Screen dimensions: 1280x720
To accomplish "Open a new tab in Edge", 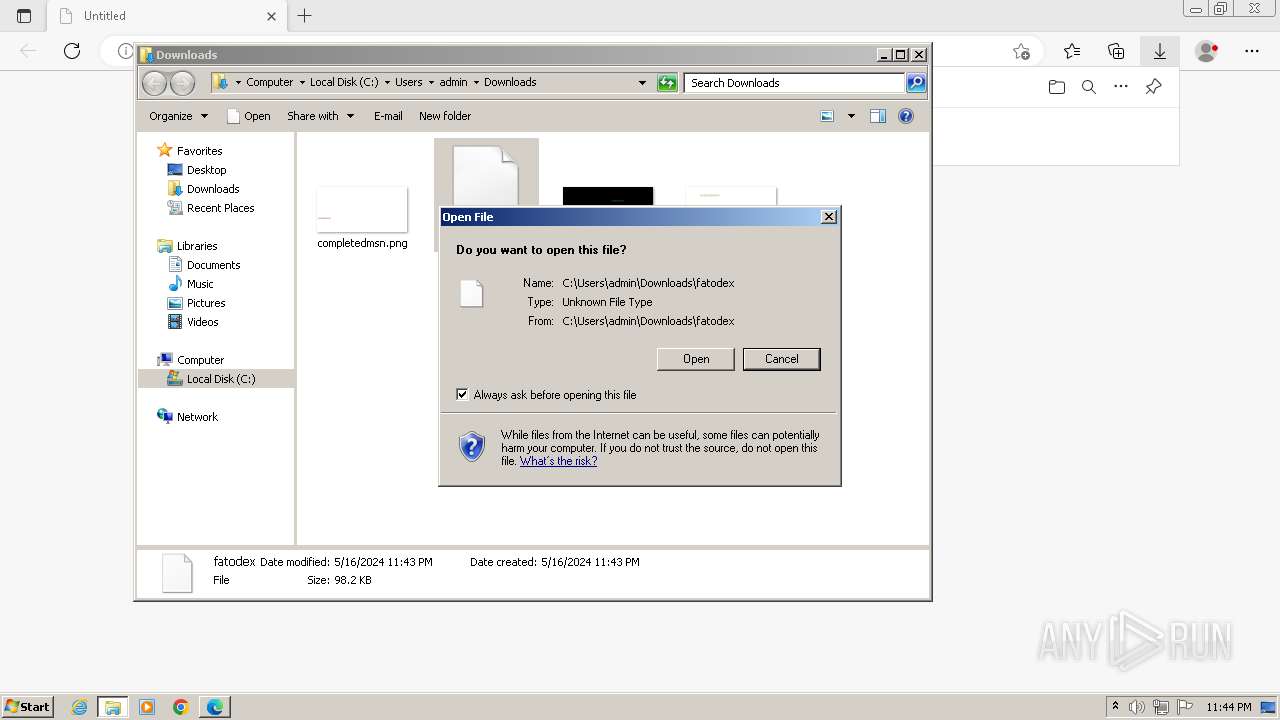I will [305, 15].
